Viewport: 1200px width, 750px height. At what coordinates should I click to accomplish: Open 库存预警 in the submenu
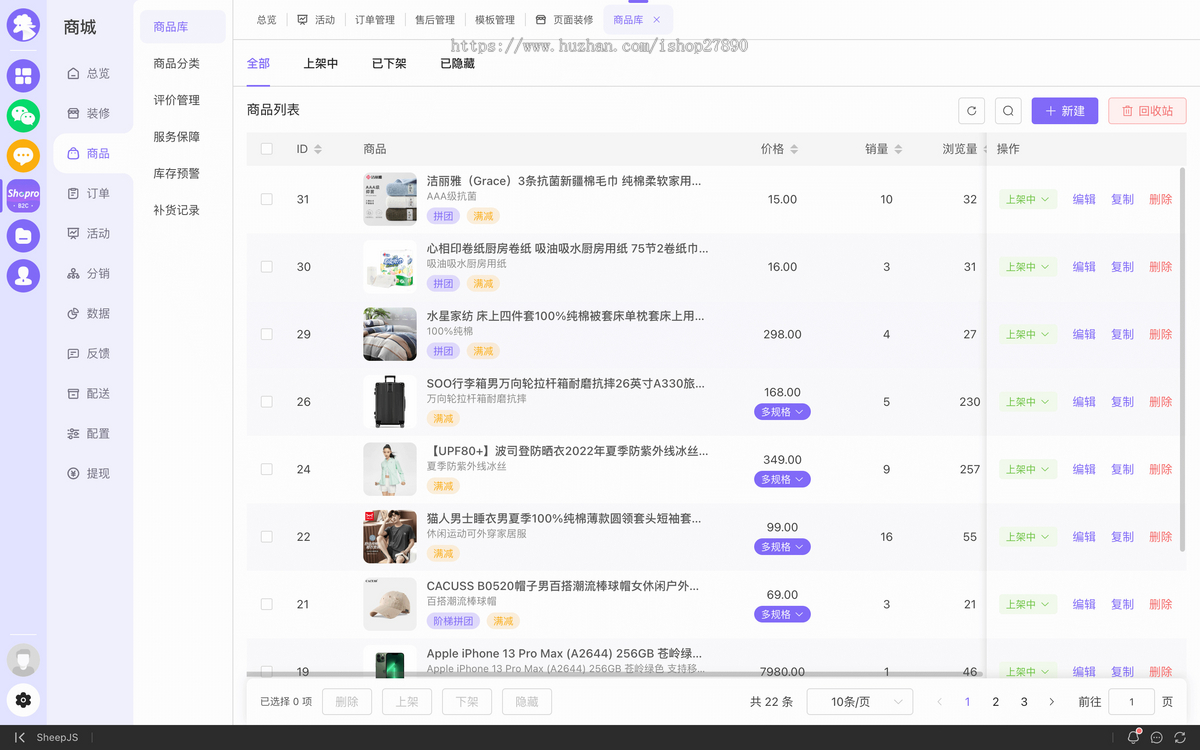[177, 174]
